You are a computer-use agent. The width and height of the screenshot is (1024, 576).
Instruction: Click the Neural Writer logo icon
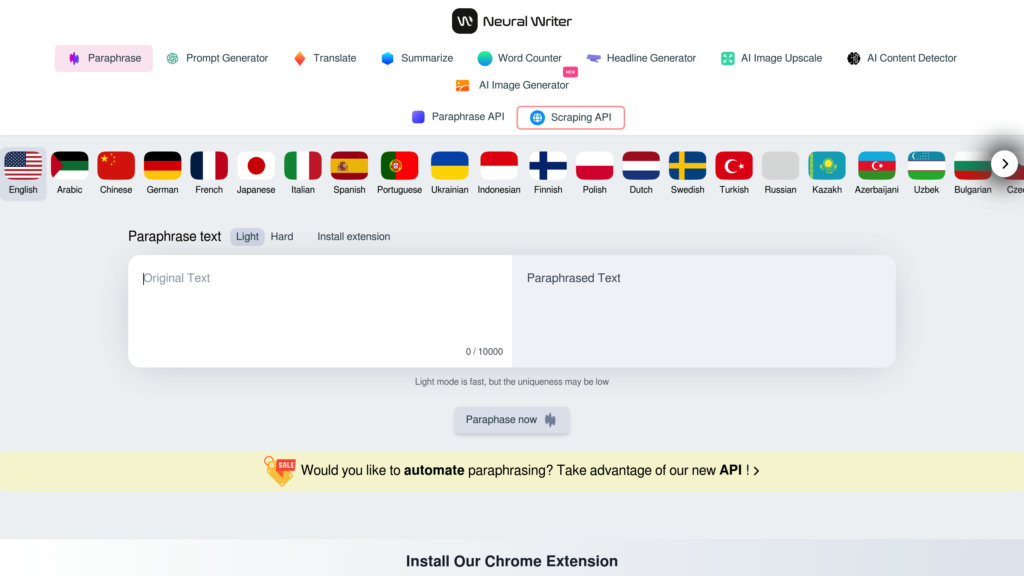[464, 21]
